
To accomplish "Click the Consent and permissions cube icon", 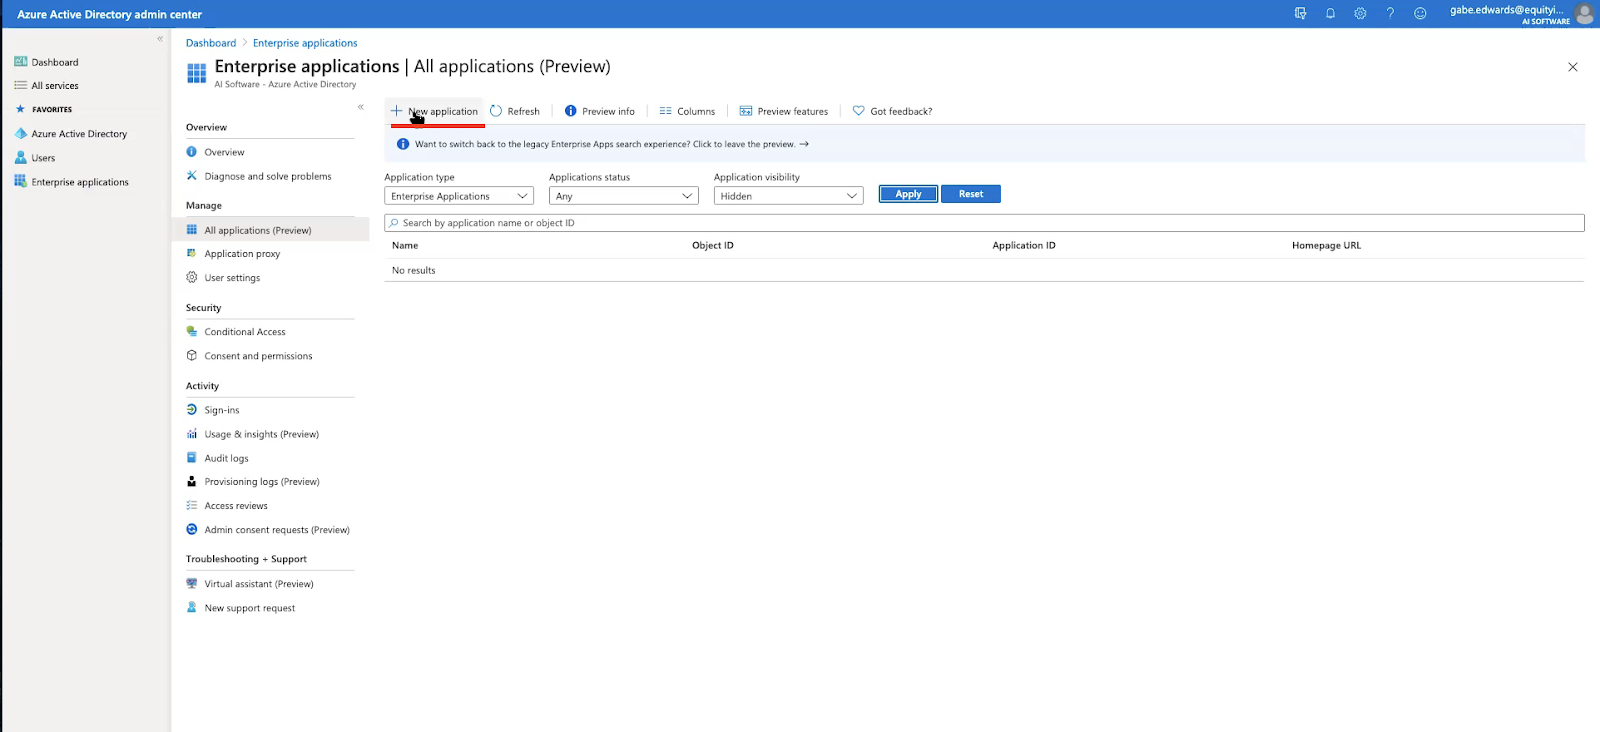I will [192, 356].
